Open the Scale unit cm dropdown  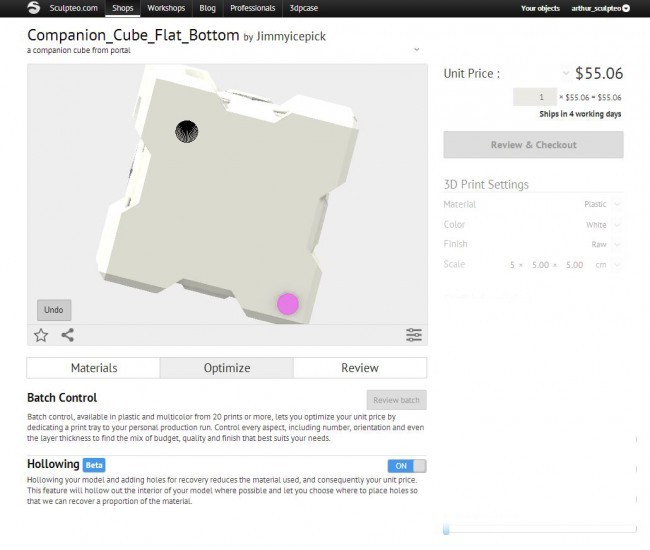coord(617,264)
